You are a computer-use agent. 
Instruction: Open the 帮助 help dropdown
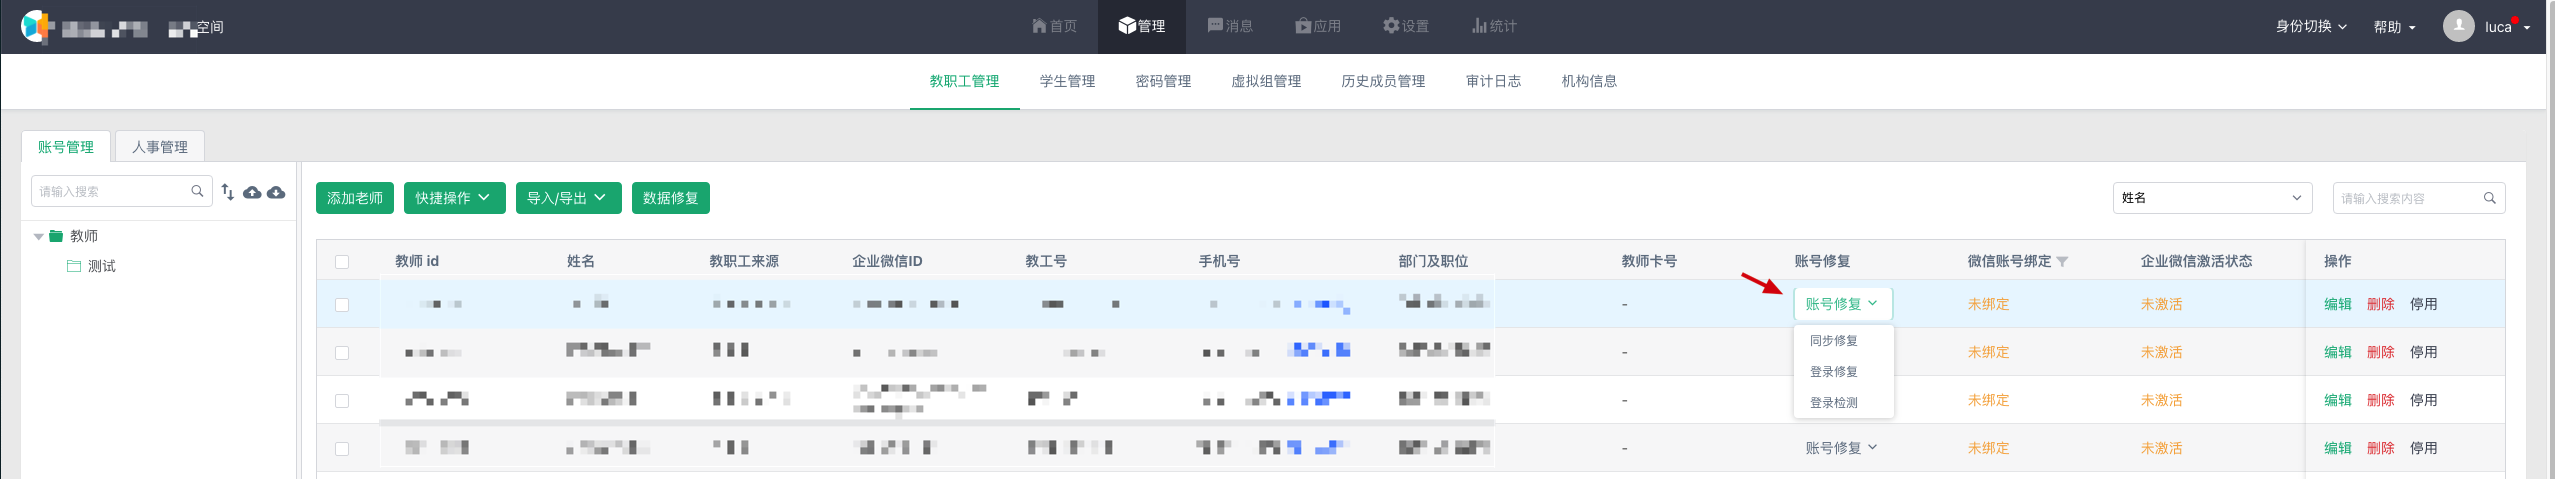click(2394, 27)
